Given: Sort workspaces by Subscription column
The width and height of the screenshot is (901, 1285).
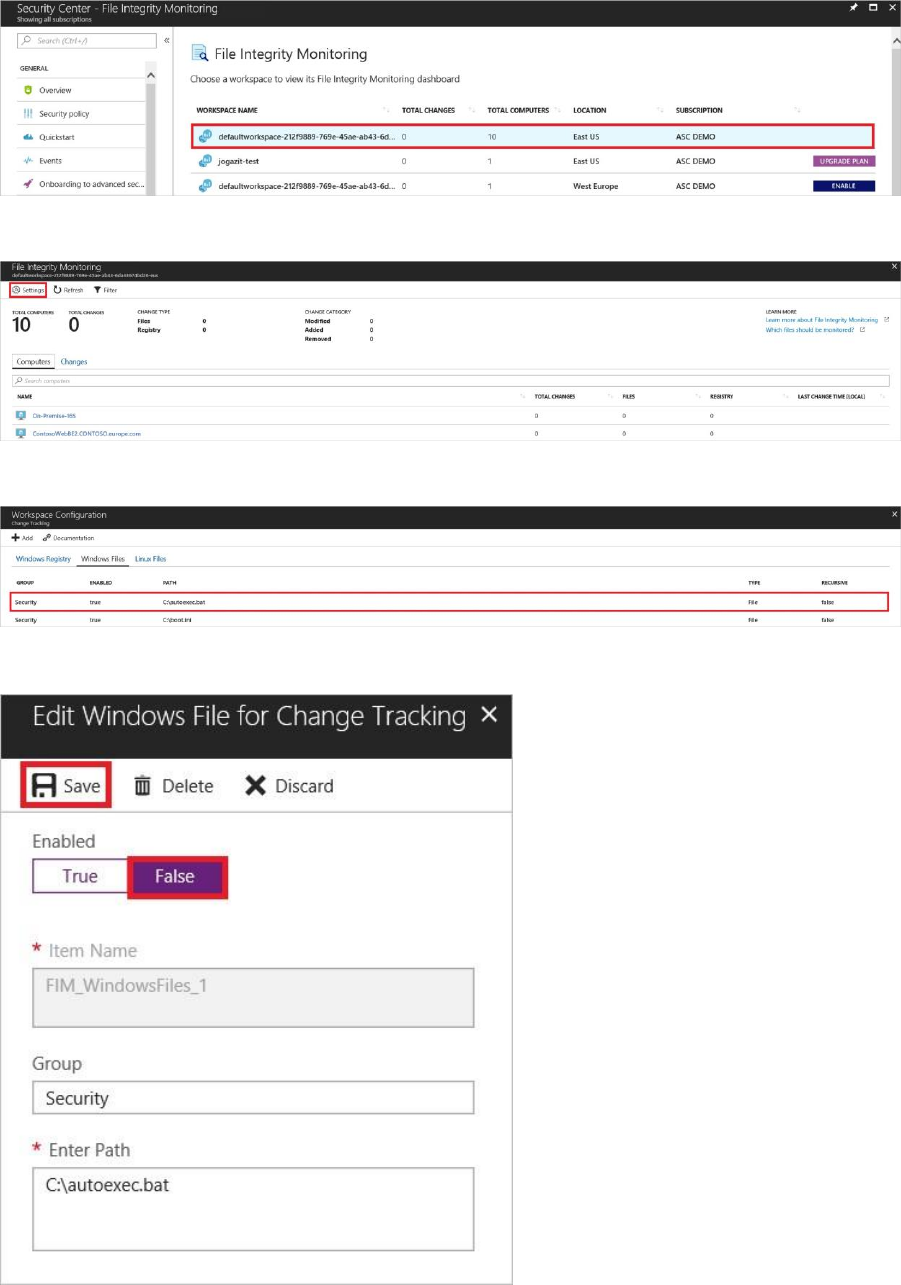Looking at the screenshot, I should coord(699,110).
